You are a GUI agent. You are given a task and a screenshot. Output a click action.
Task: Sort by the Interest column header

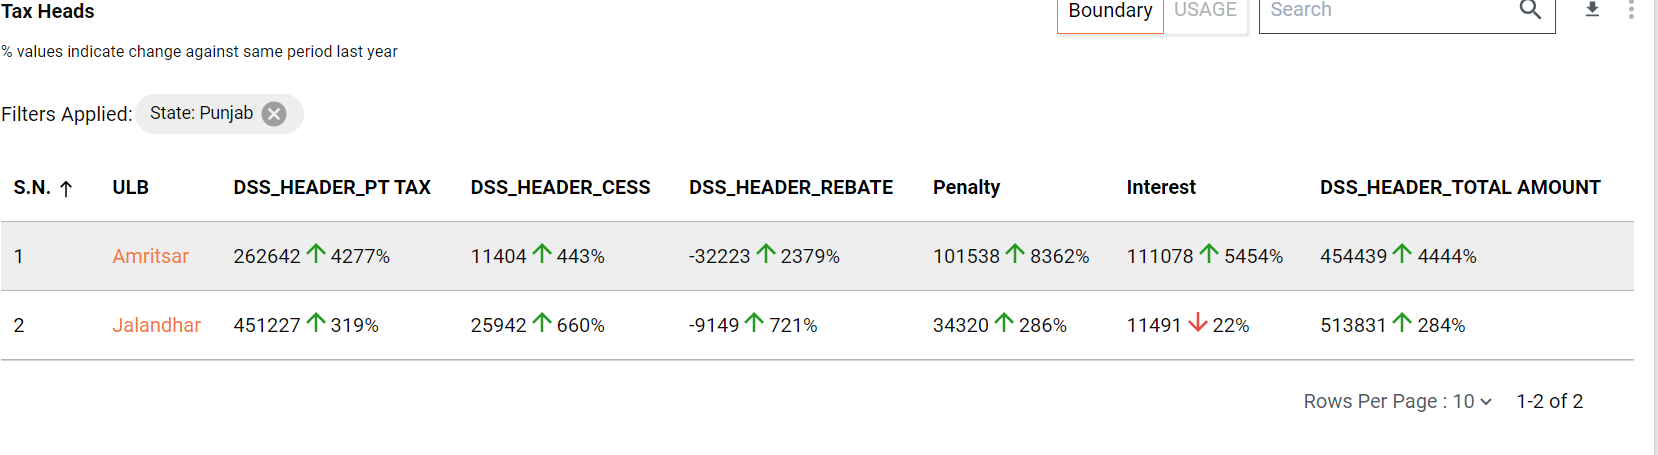[x=1160, y=187]
